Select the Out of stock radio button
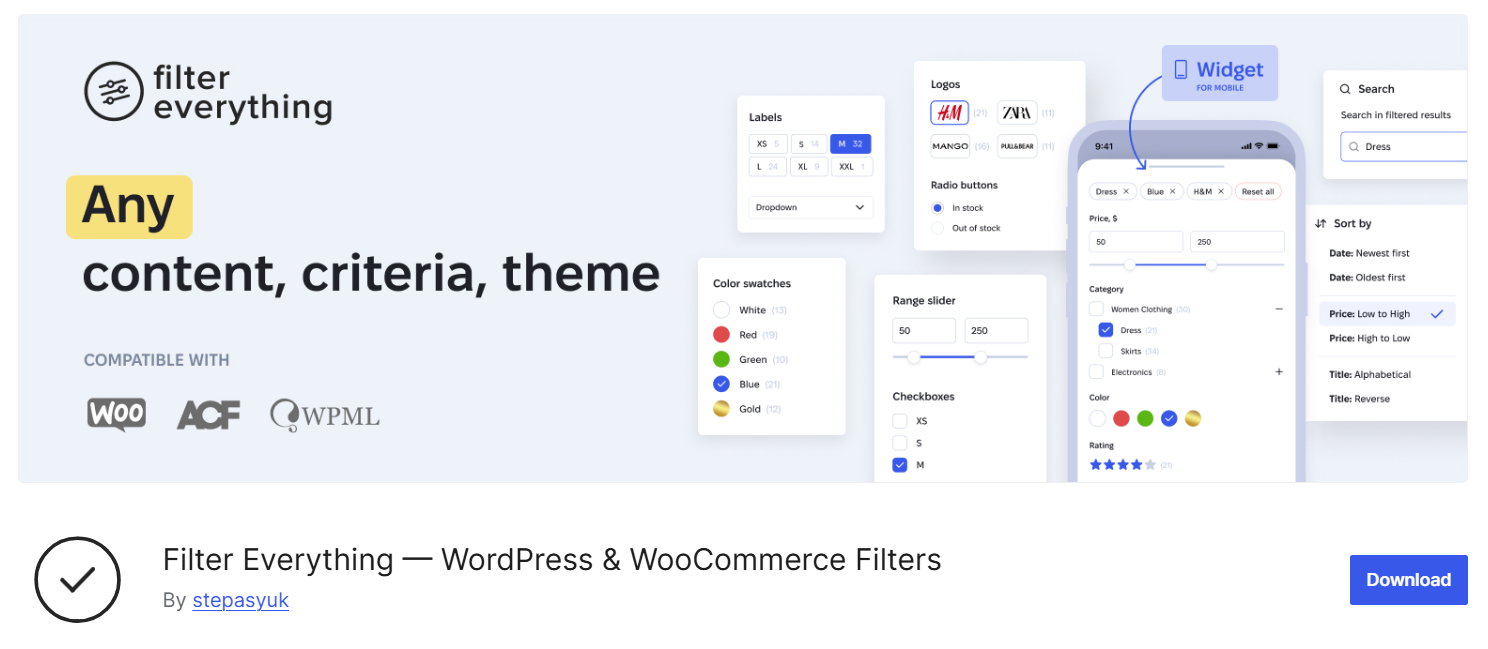Image resolution: width=1488 pixels, height=649 pixels. coord(937,228)
